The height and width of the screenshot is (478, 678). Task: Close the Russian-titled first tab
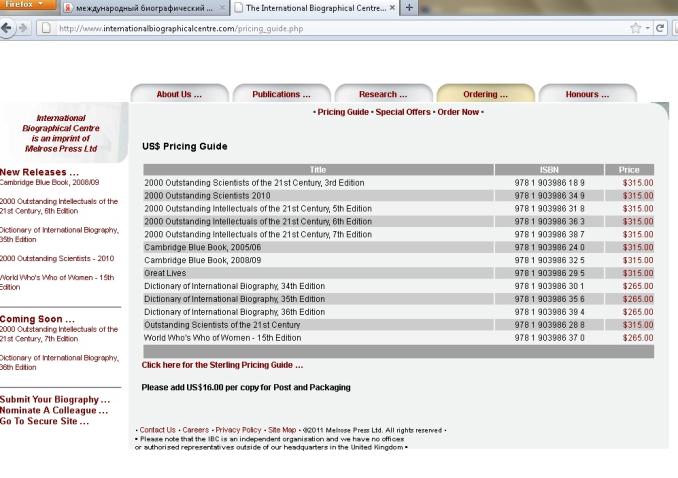[222, 8]
